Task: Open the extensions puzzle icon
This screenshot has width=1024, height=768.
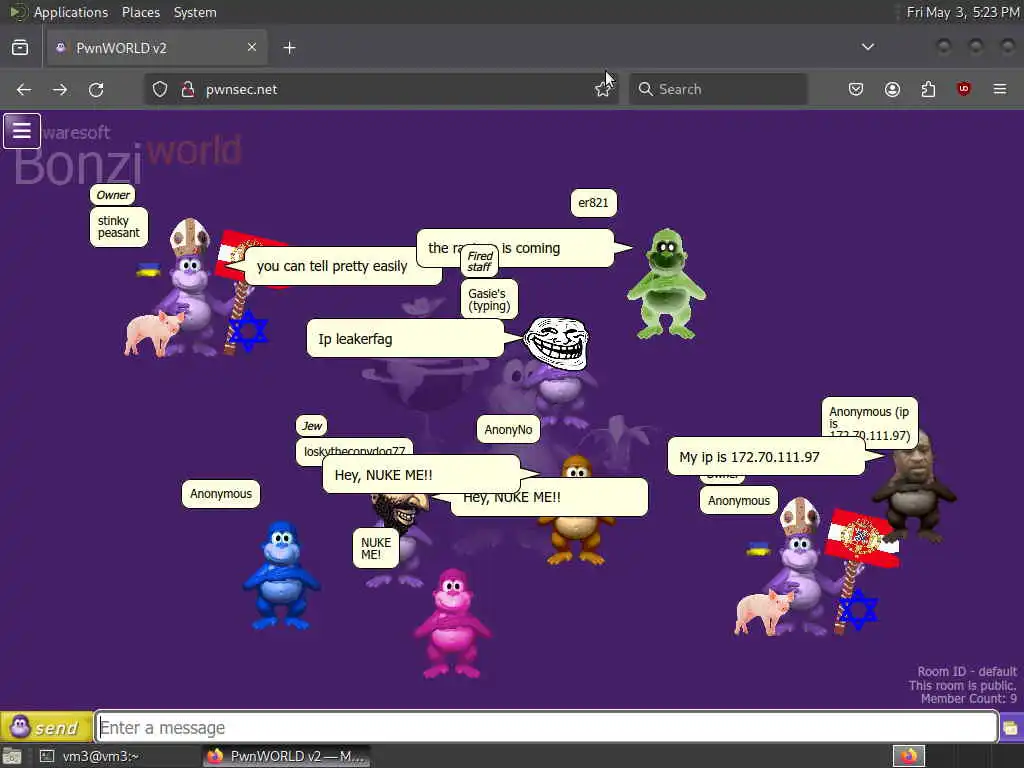Action: pos(928,89)
